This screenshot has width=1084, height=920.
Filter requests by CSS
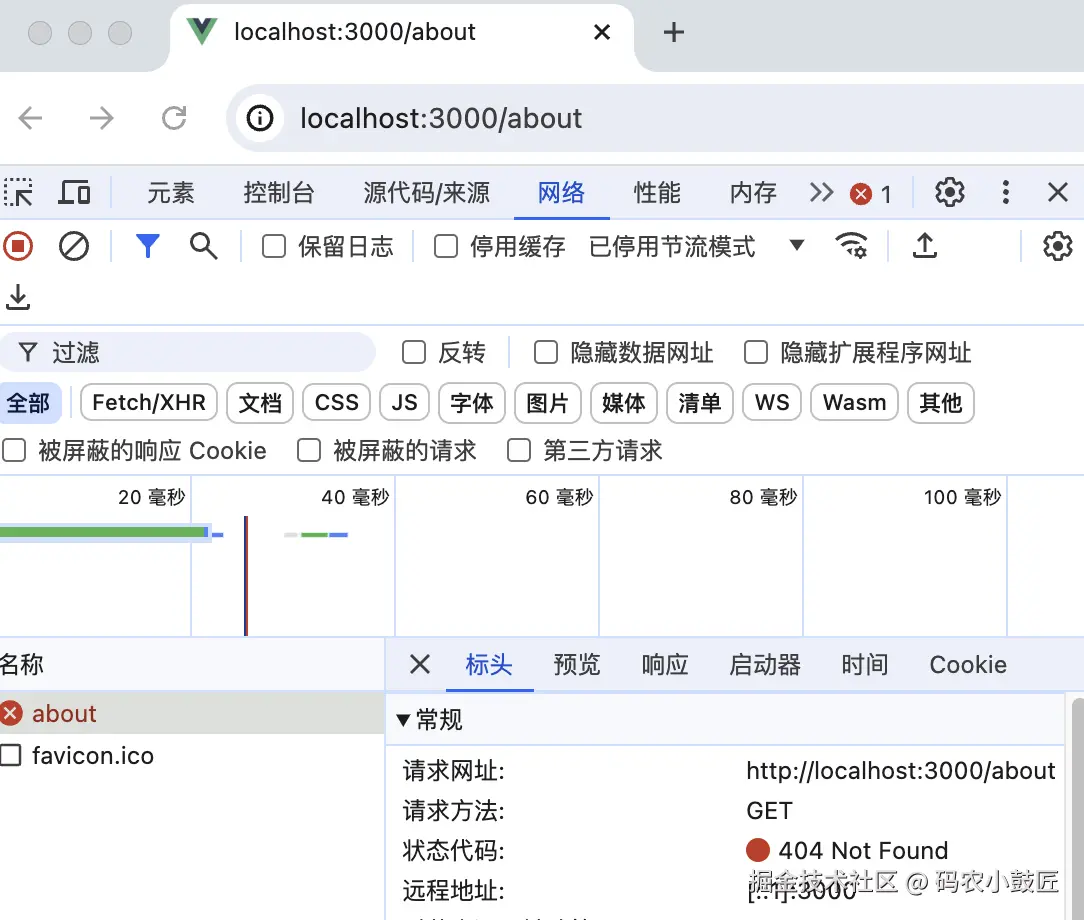337,402
